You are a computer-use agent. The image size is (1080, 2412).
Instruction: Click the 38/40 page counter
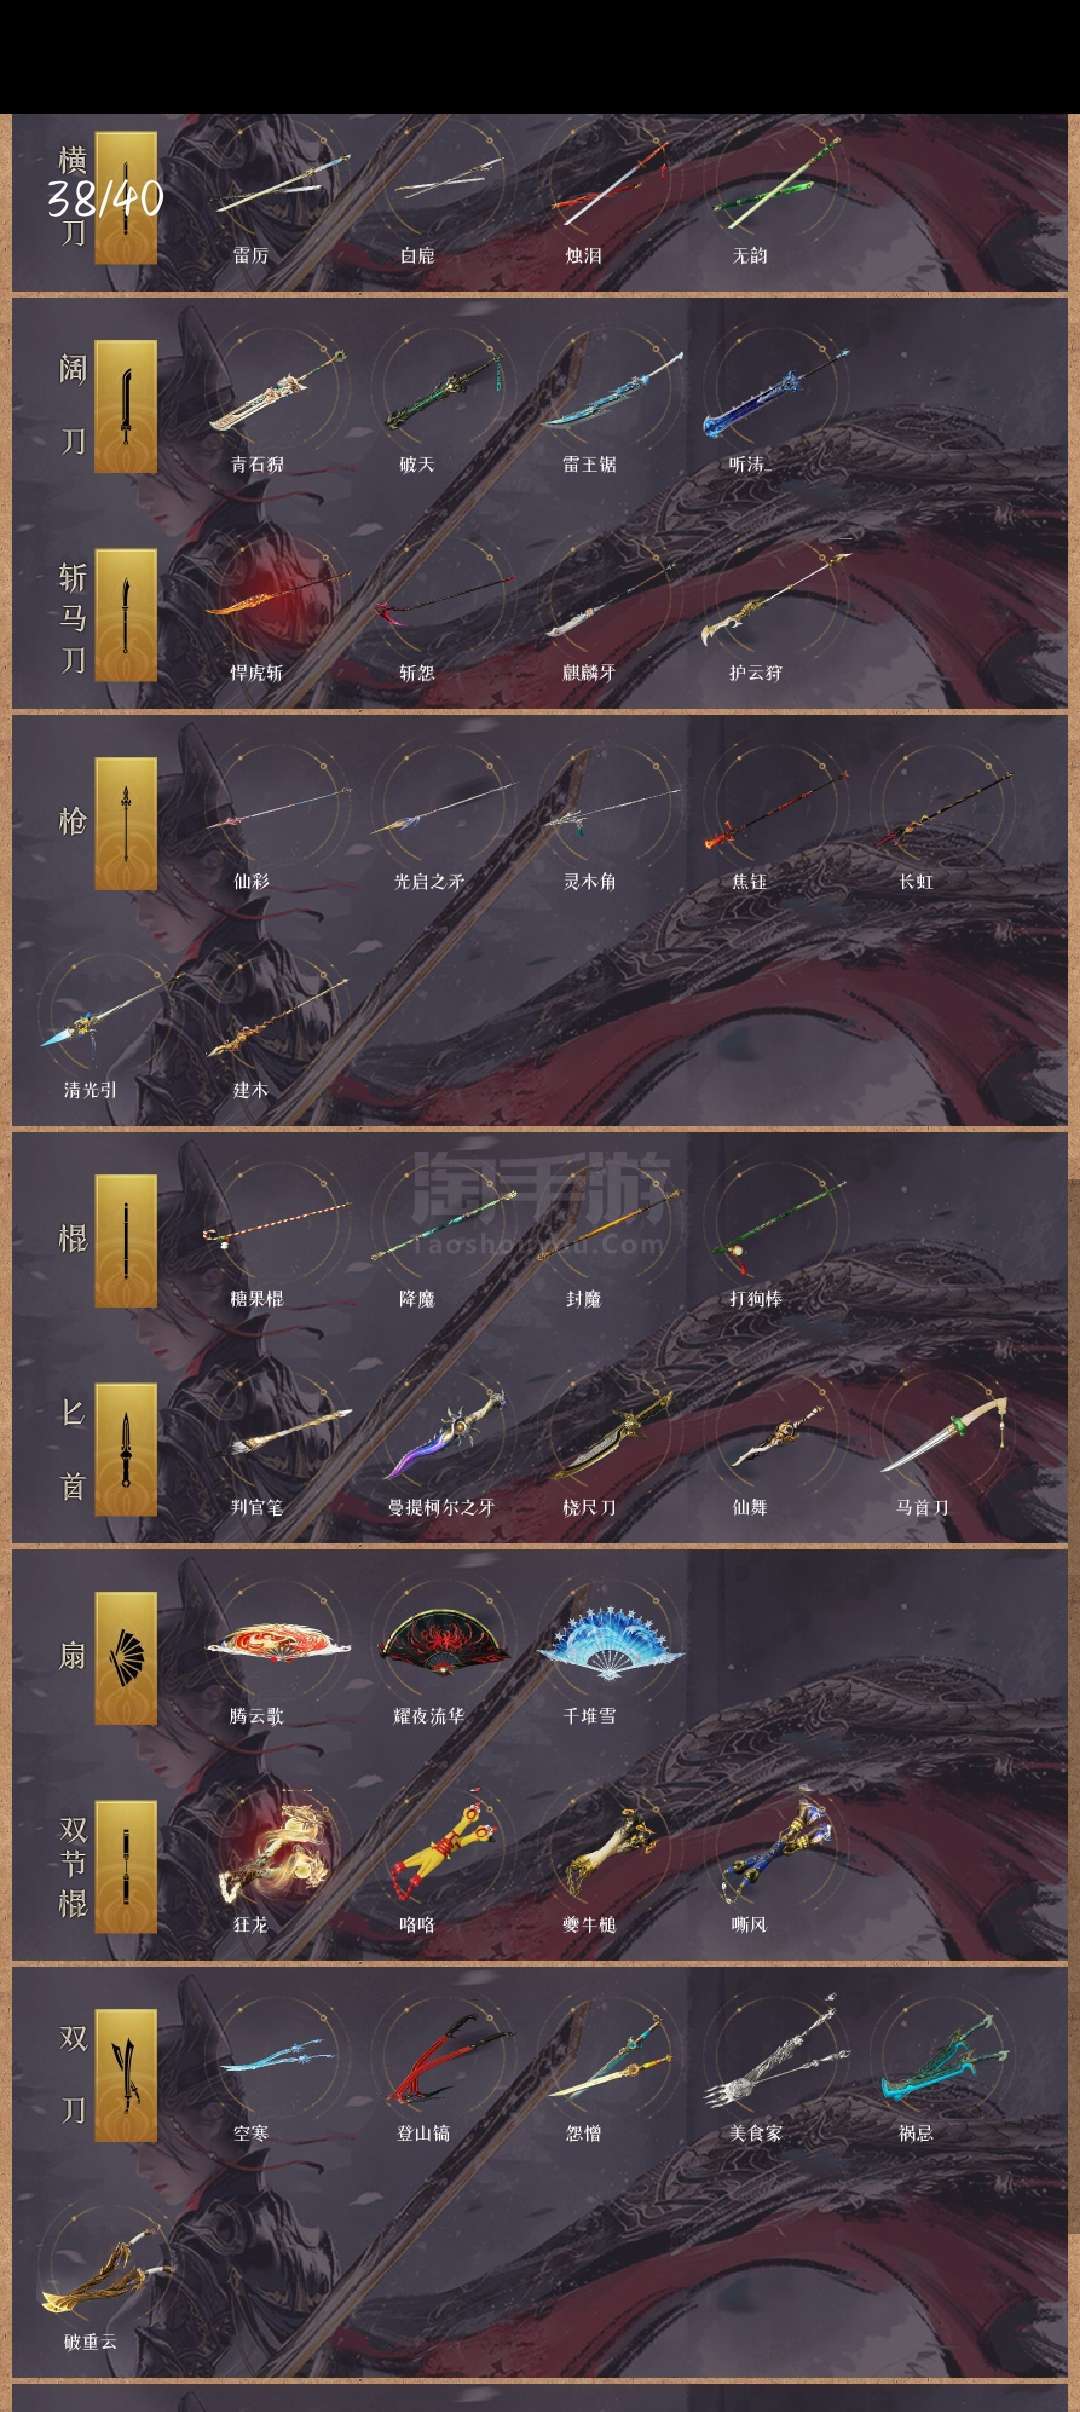pos(105,199)
